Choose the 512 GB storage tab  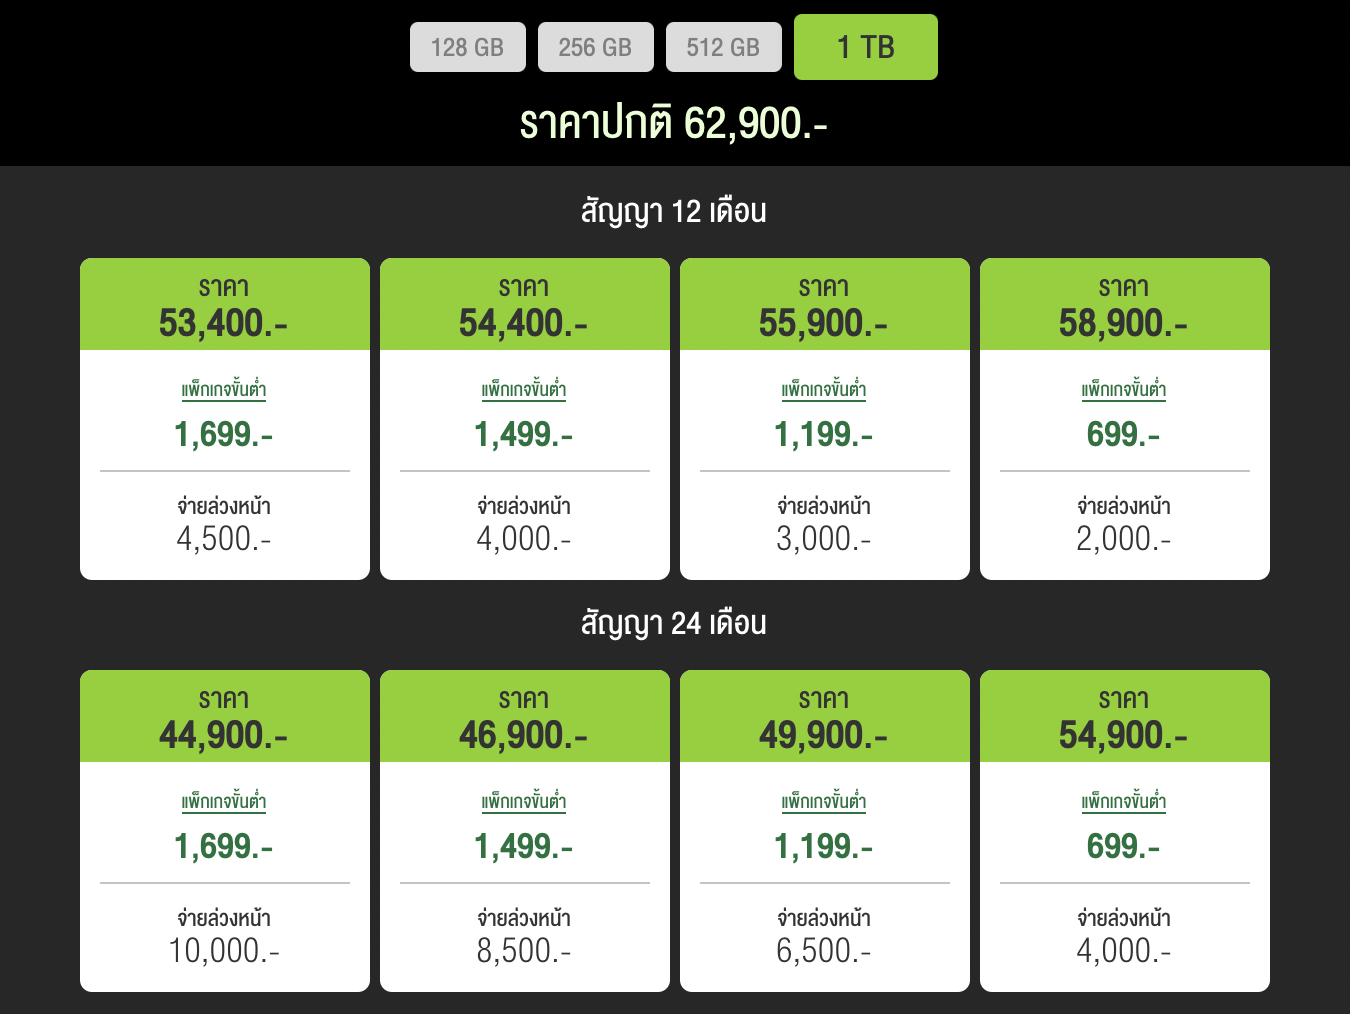[x=723, y=47]
